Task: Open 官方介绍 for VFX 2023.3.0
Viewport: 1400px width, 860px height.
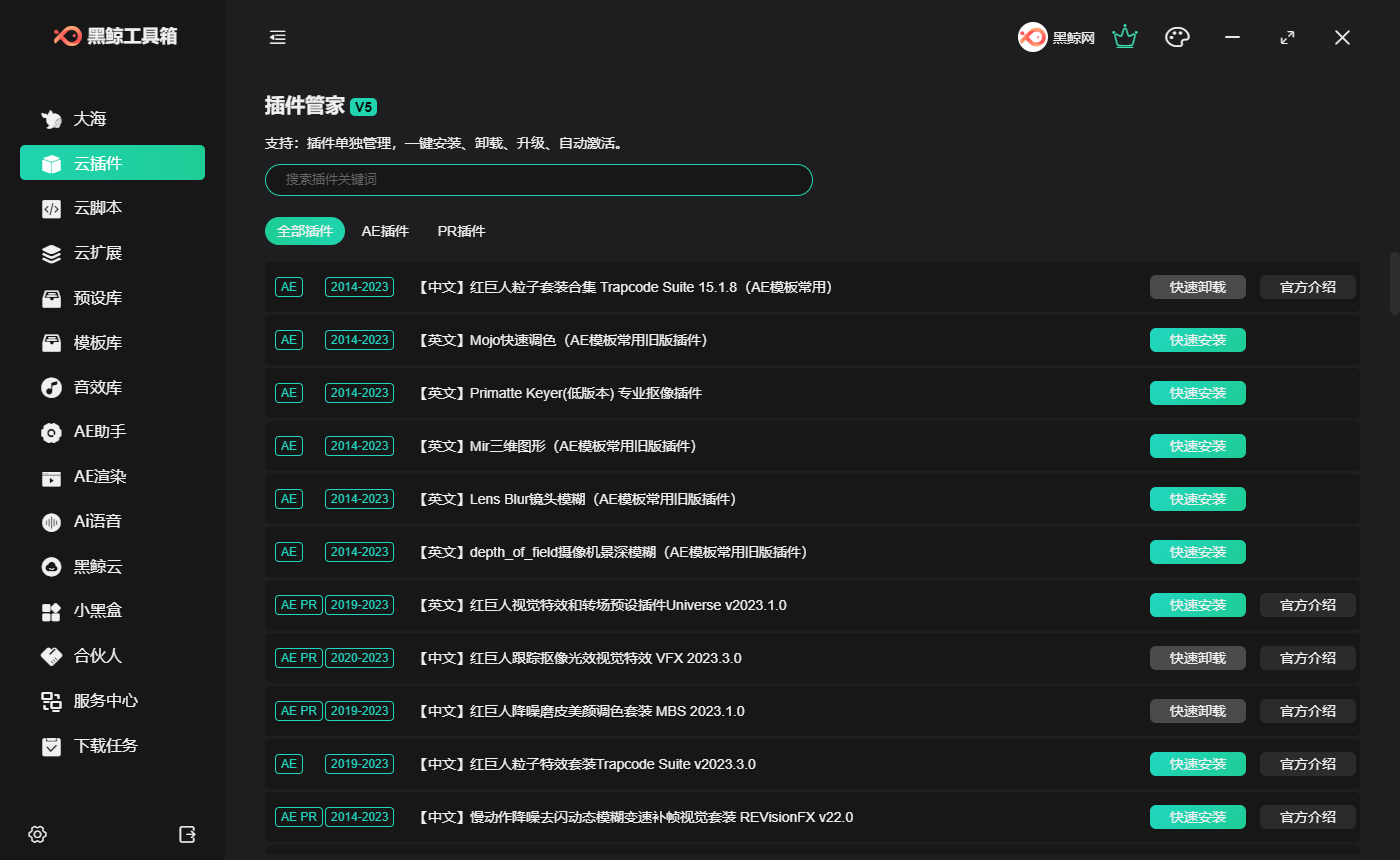Action: point(1308,658)
